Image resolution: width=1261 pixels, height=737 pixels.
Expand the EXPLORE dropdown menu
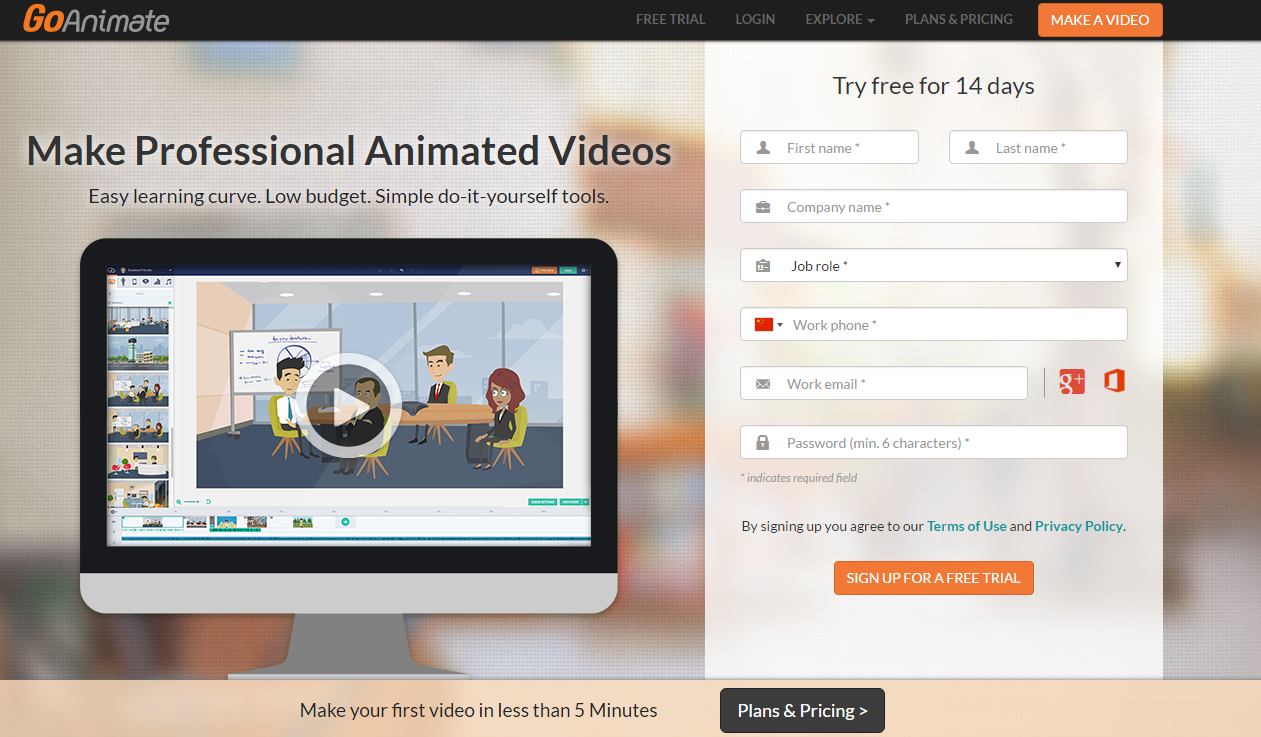click(x=840, y=19)
